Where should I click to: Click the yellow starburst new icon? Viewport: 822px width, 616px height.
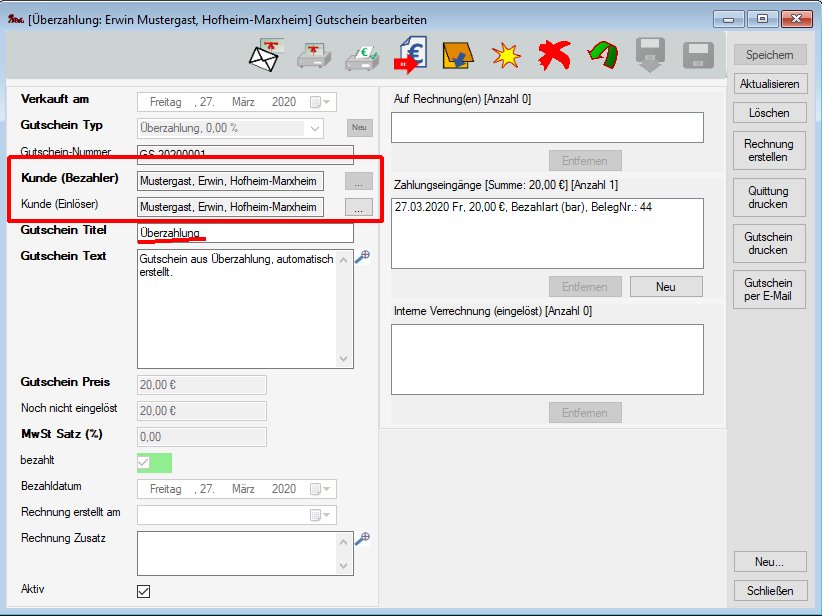click(507, 55)
